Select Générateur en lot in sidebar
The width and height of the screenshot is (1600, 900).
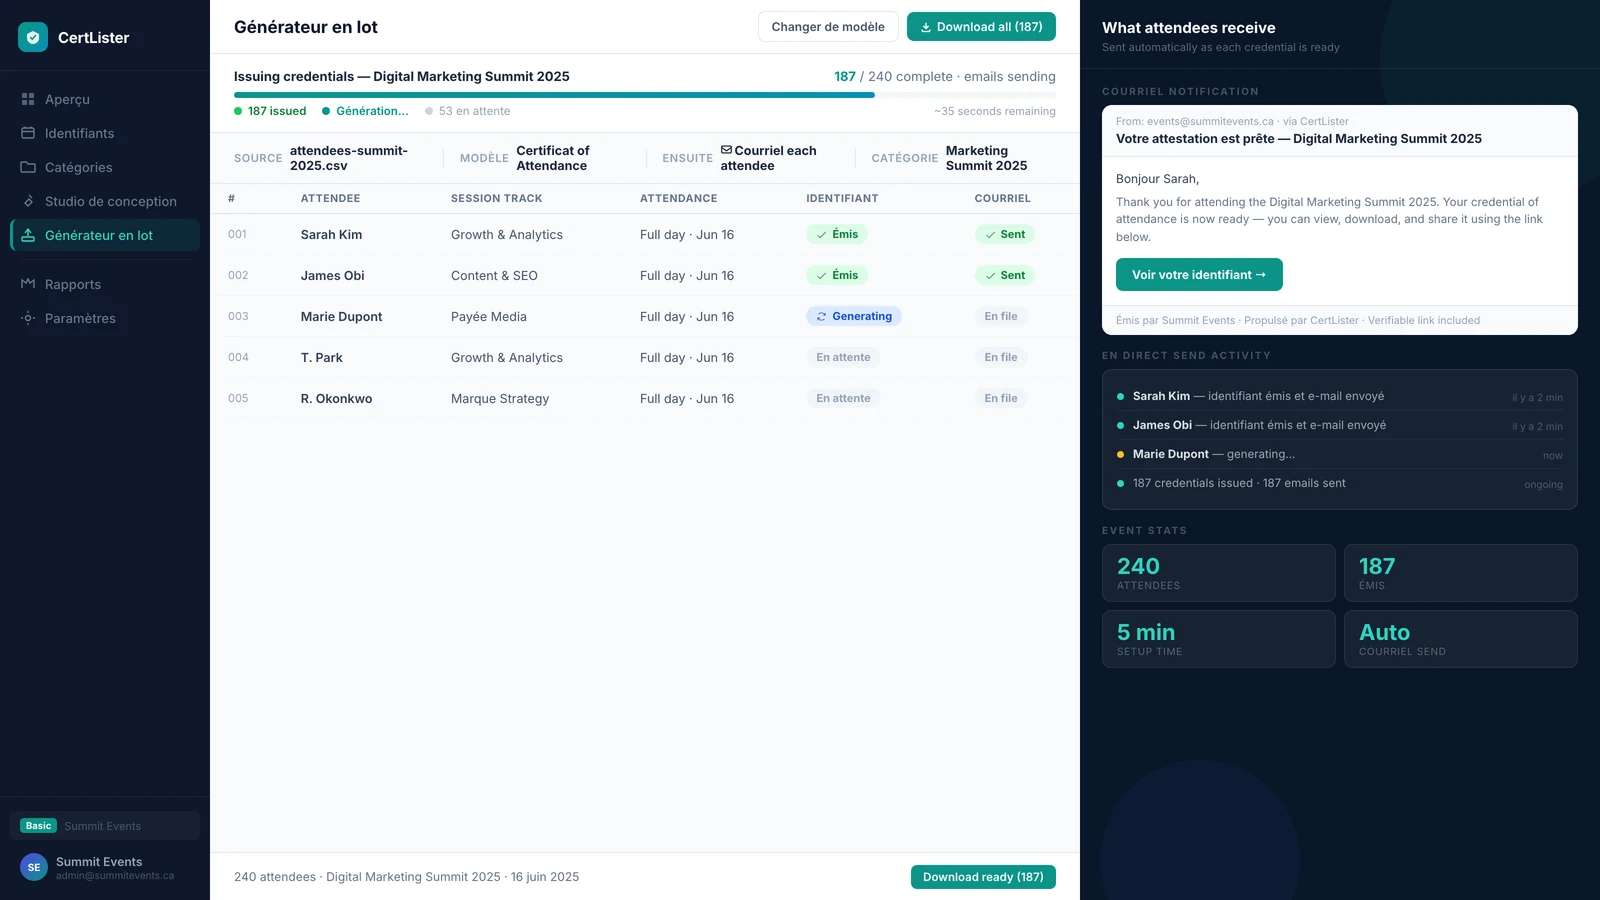coord(105,235)
